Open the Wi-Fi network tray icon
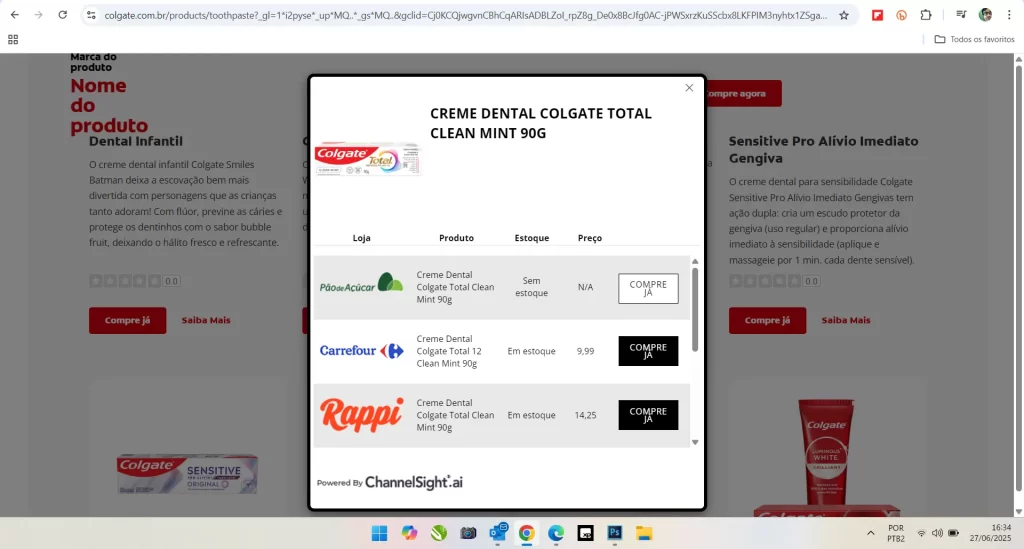The width and height of the screenshot is (1024, 549). 921,533
